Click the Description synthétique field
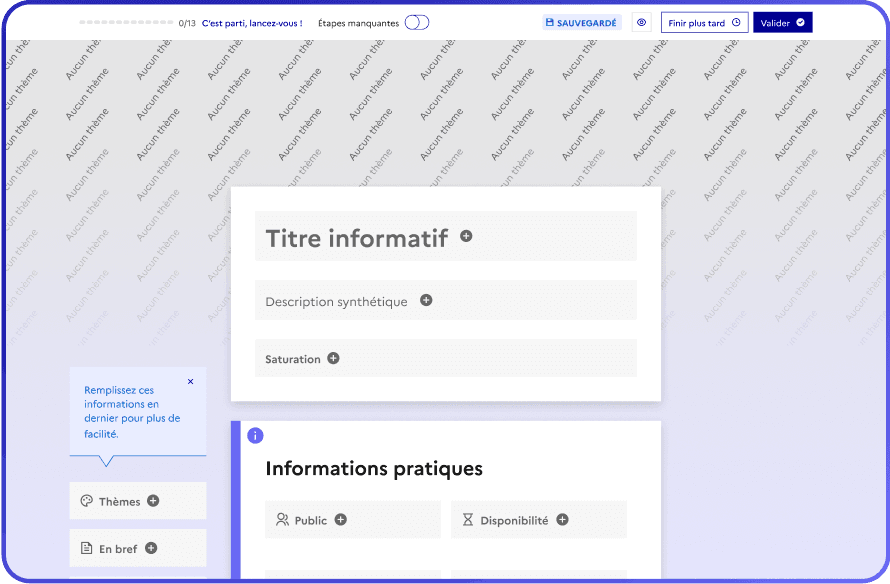The width and height of the screenshot is (890, 584). tap(336, 301)
